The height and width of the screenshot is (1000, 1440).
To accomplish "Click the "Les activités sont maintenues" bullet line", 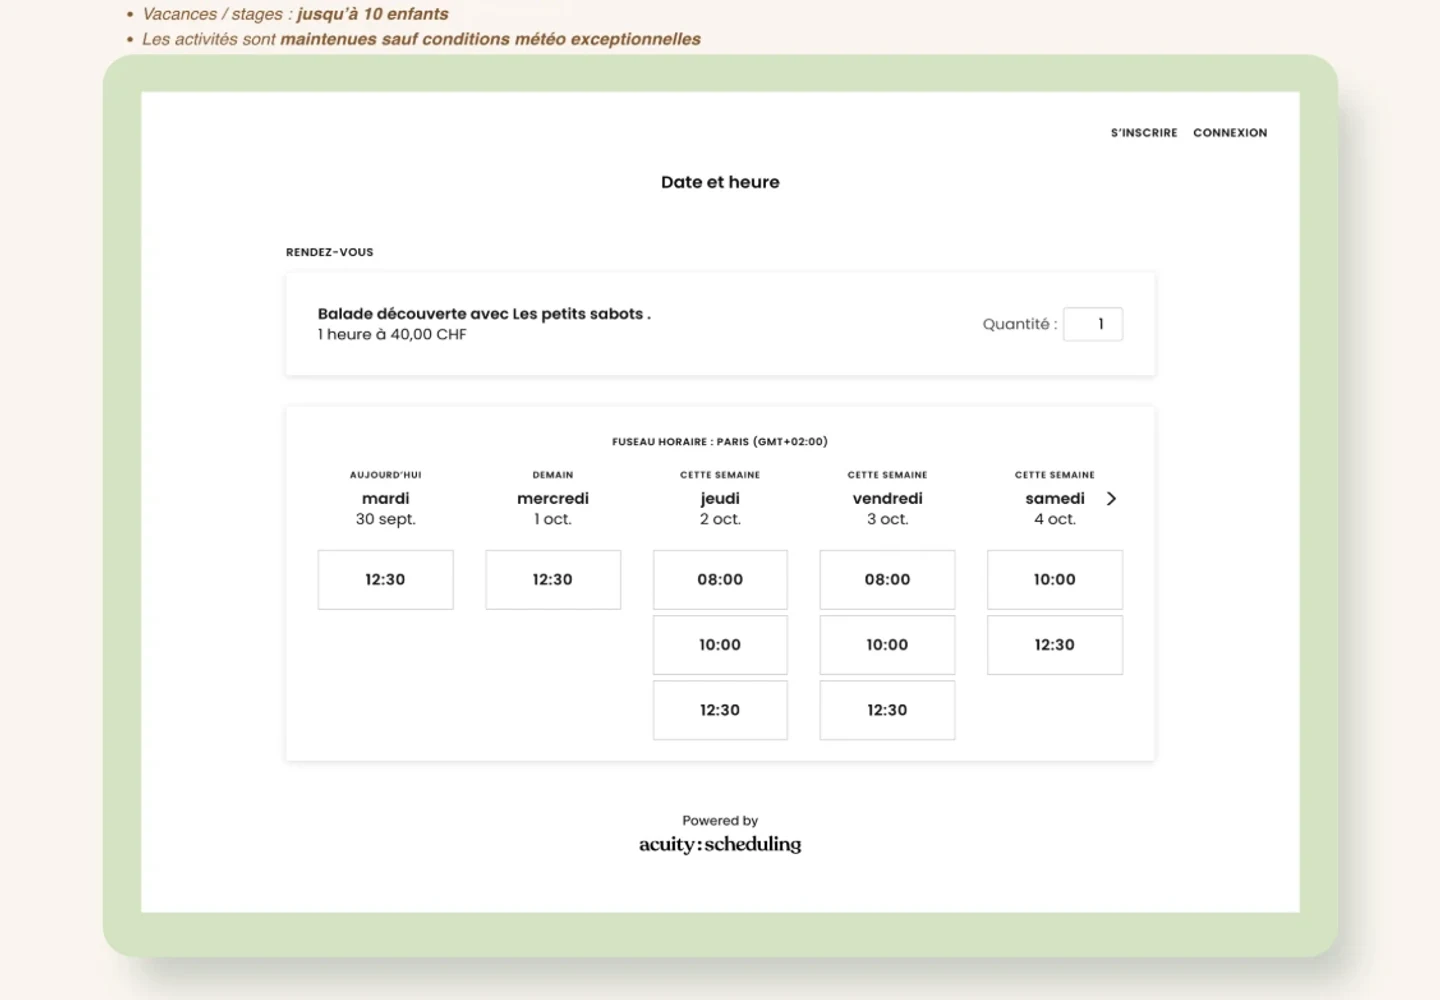I will coord(421,39).
